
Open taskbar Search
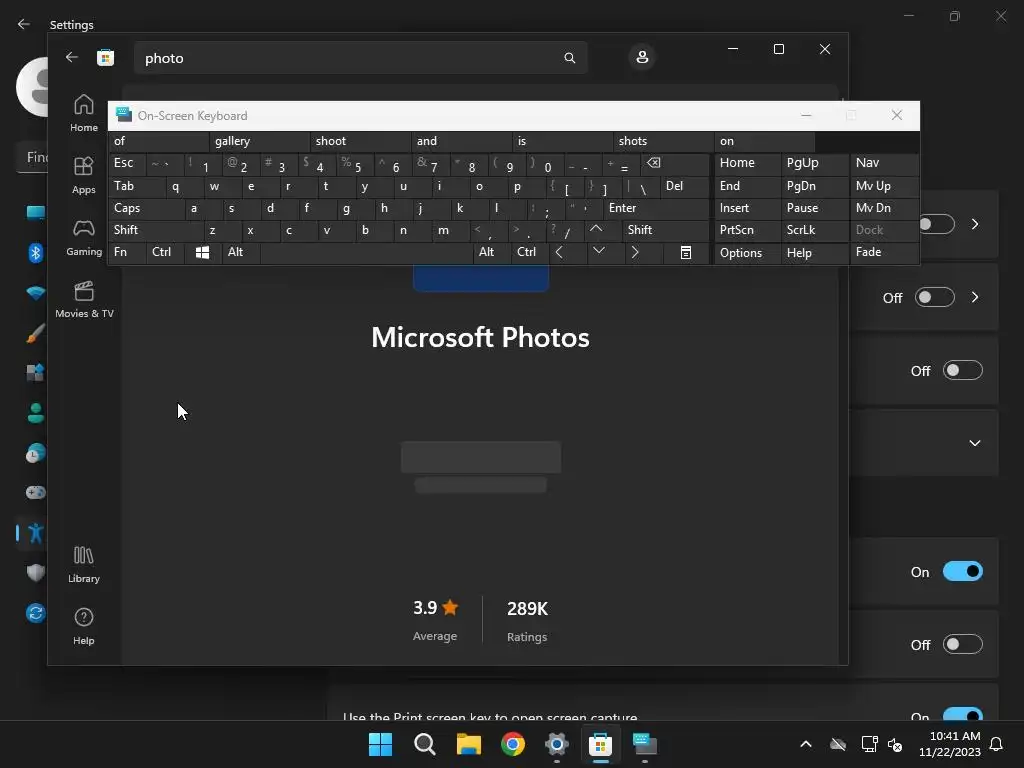pyautogui.click(x=424, y=744)
